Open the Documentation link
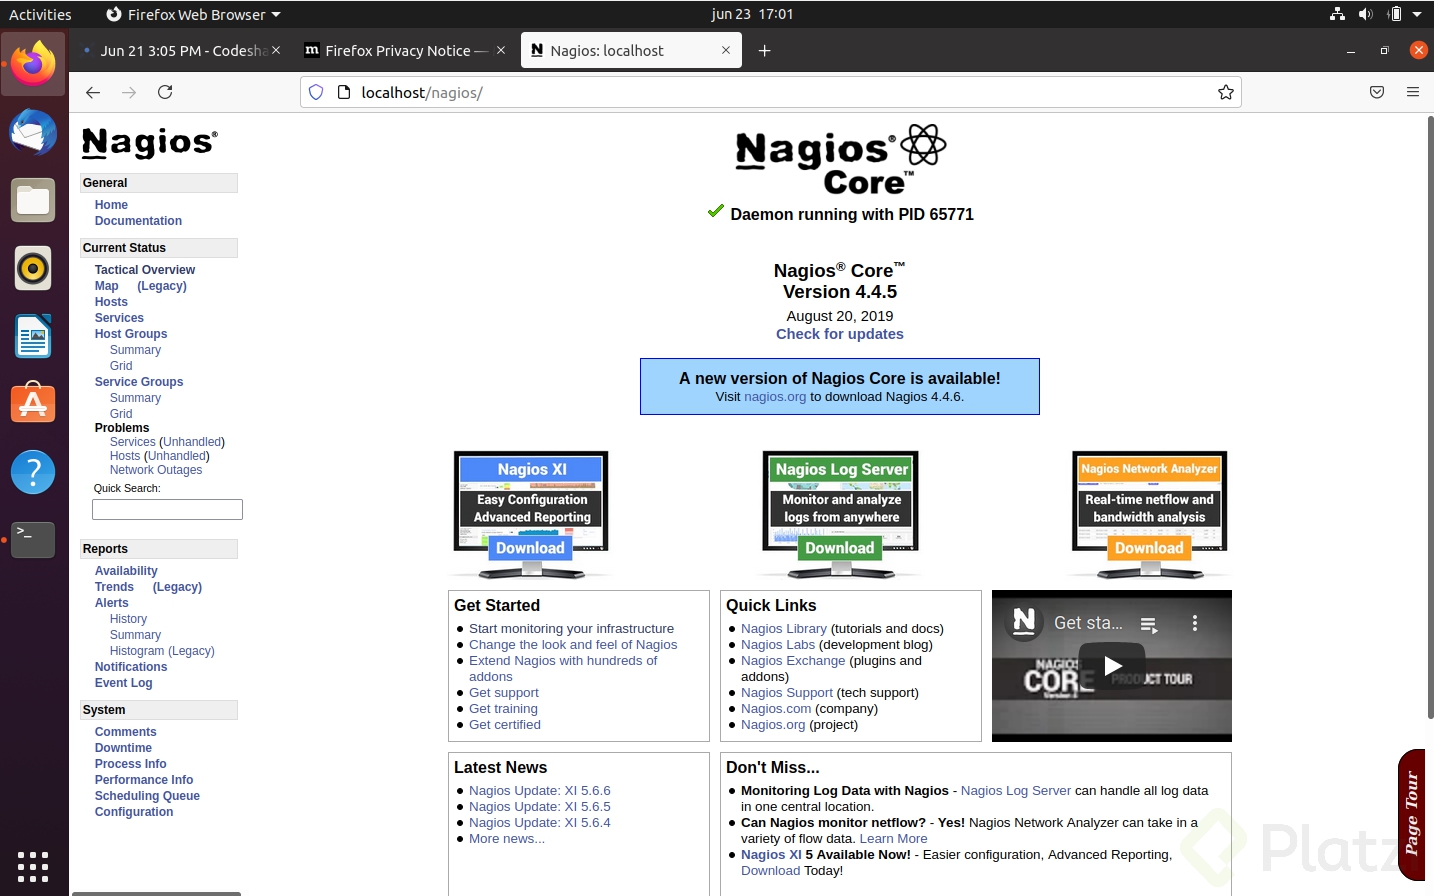The width and height of the screenshot is (1434, 896). point(138,221)
